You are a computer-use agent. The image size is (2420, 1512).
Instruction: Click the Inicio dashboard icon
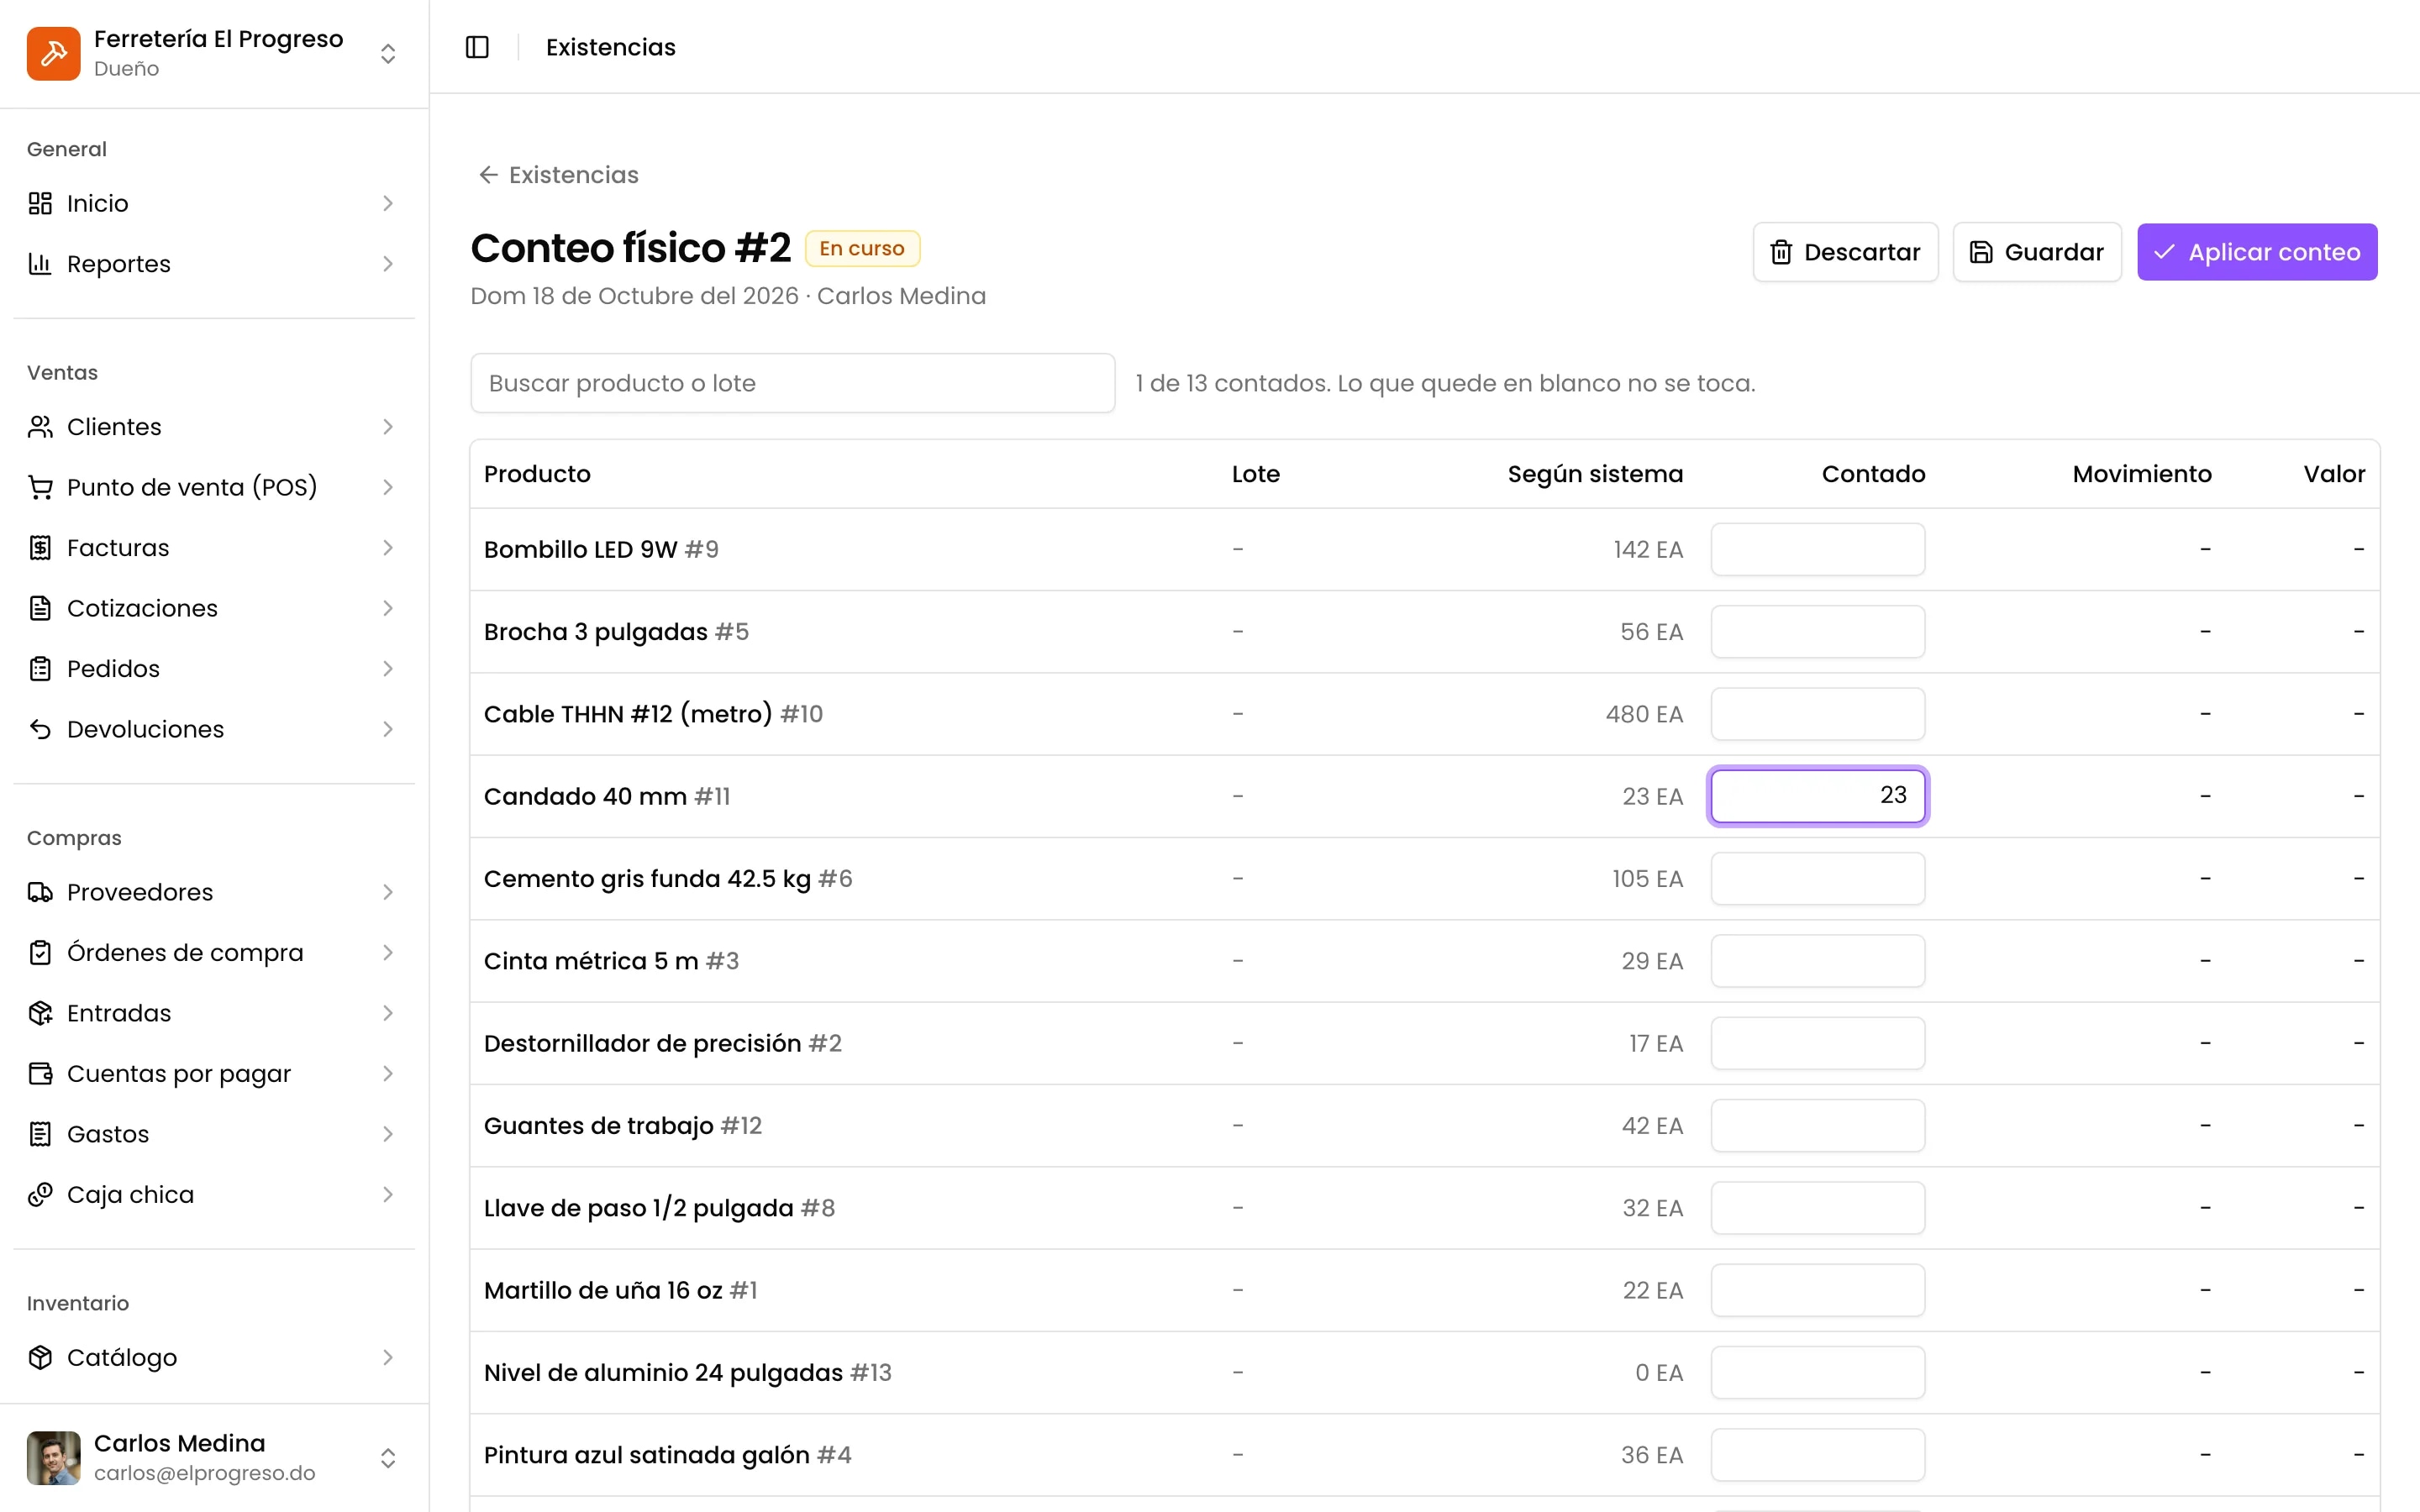click(x=40, y=203)
